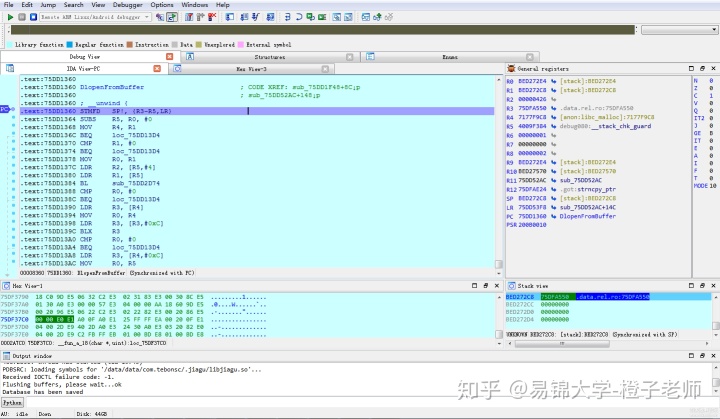Switch to the Enums tab
The image size is (720, 419).
coord(450,57)
